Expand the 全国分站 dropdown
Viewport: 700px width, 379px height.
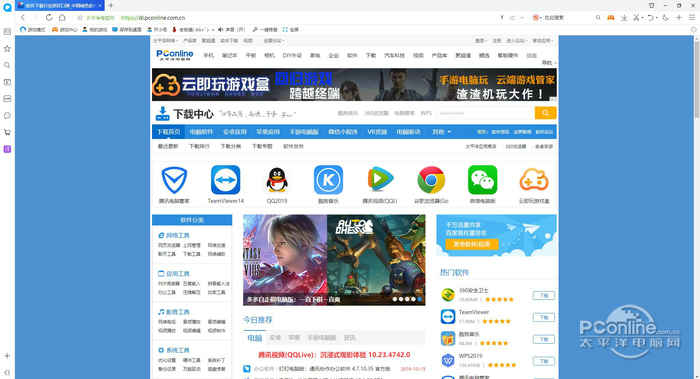click(274, 41)
